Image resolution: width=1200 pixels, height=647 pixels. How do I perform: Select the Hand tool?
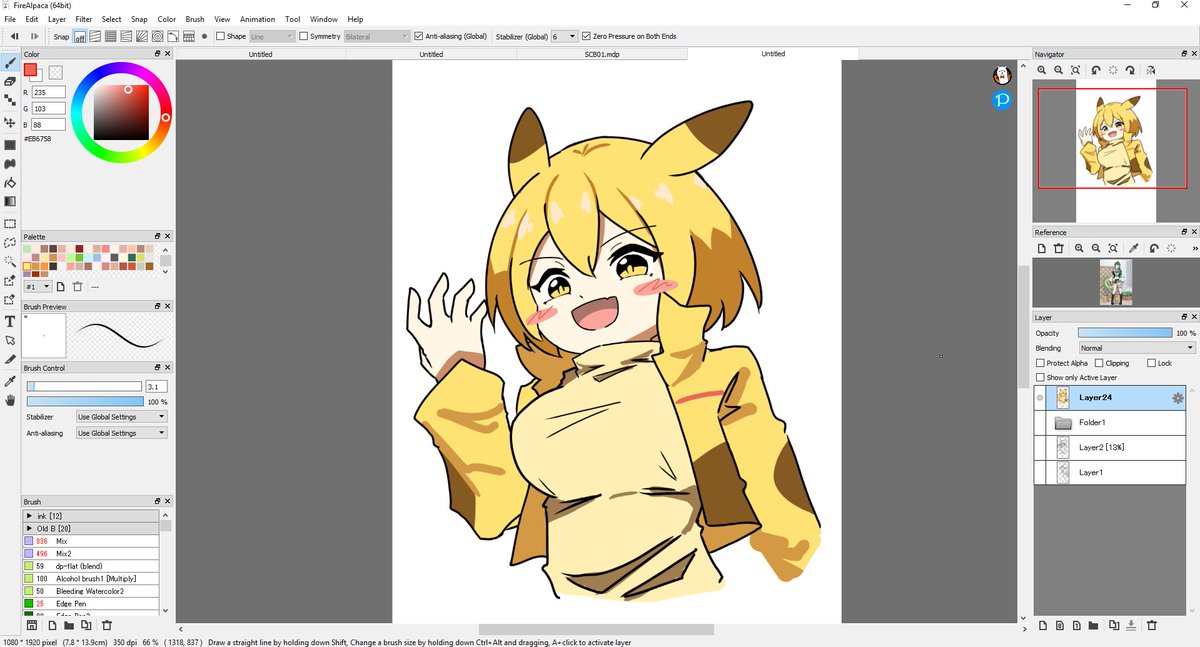pos(10,400)
